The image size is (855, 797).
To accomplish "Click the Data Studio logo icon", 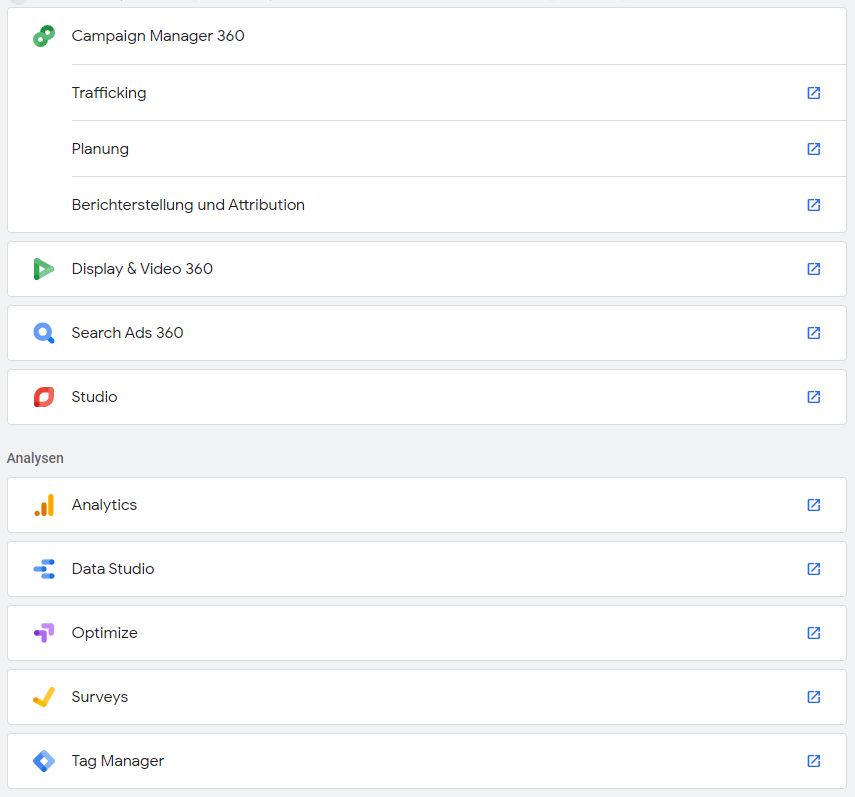I will click(x=44, y=569).
